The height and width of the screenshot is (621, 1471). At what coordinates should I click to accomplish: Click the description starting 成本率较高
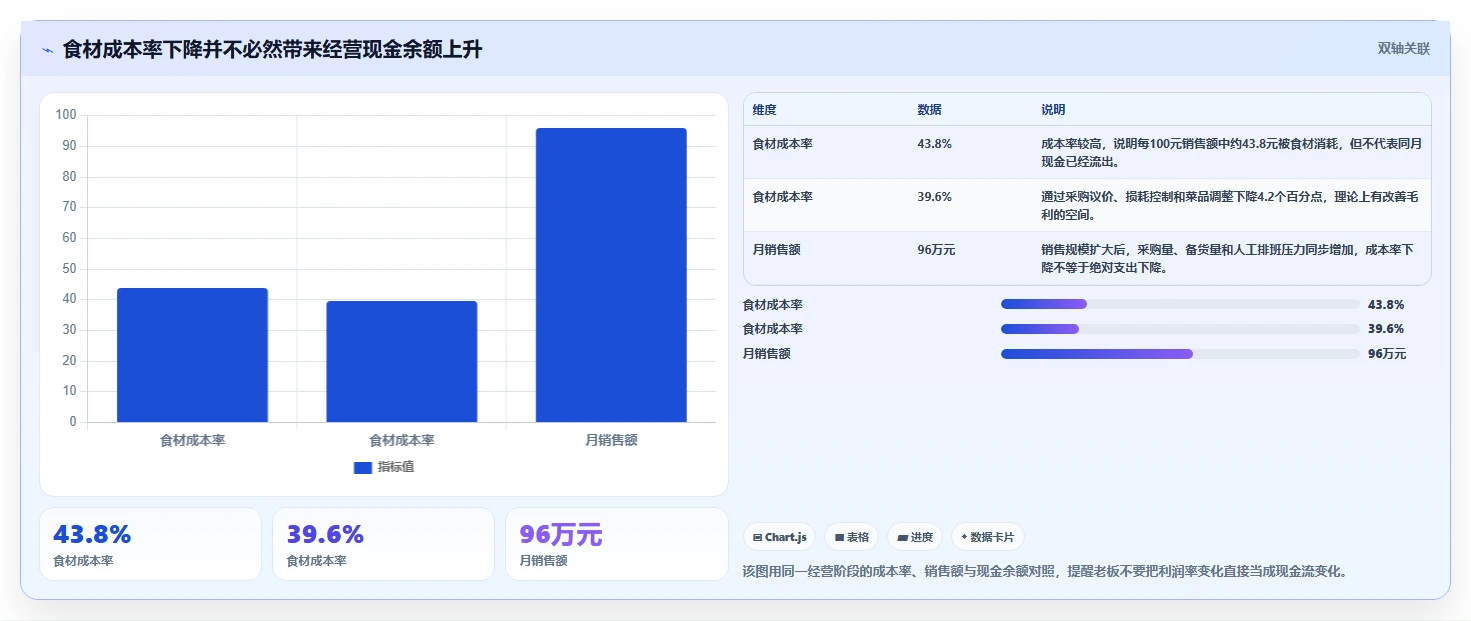click(x=1231, y=152)
